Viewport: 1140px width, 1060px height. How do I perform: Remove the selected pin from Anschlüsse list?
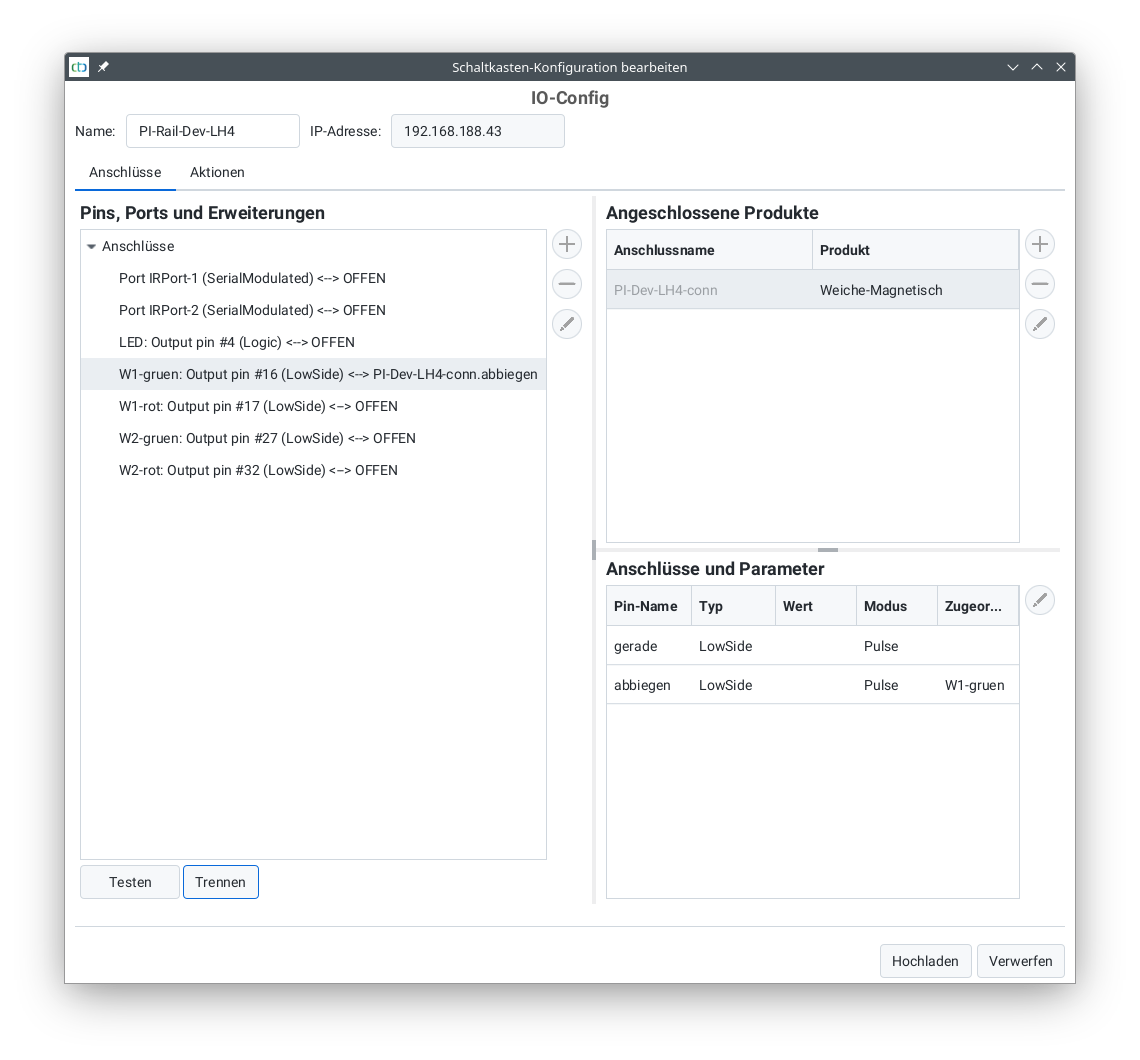567,284
